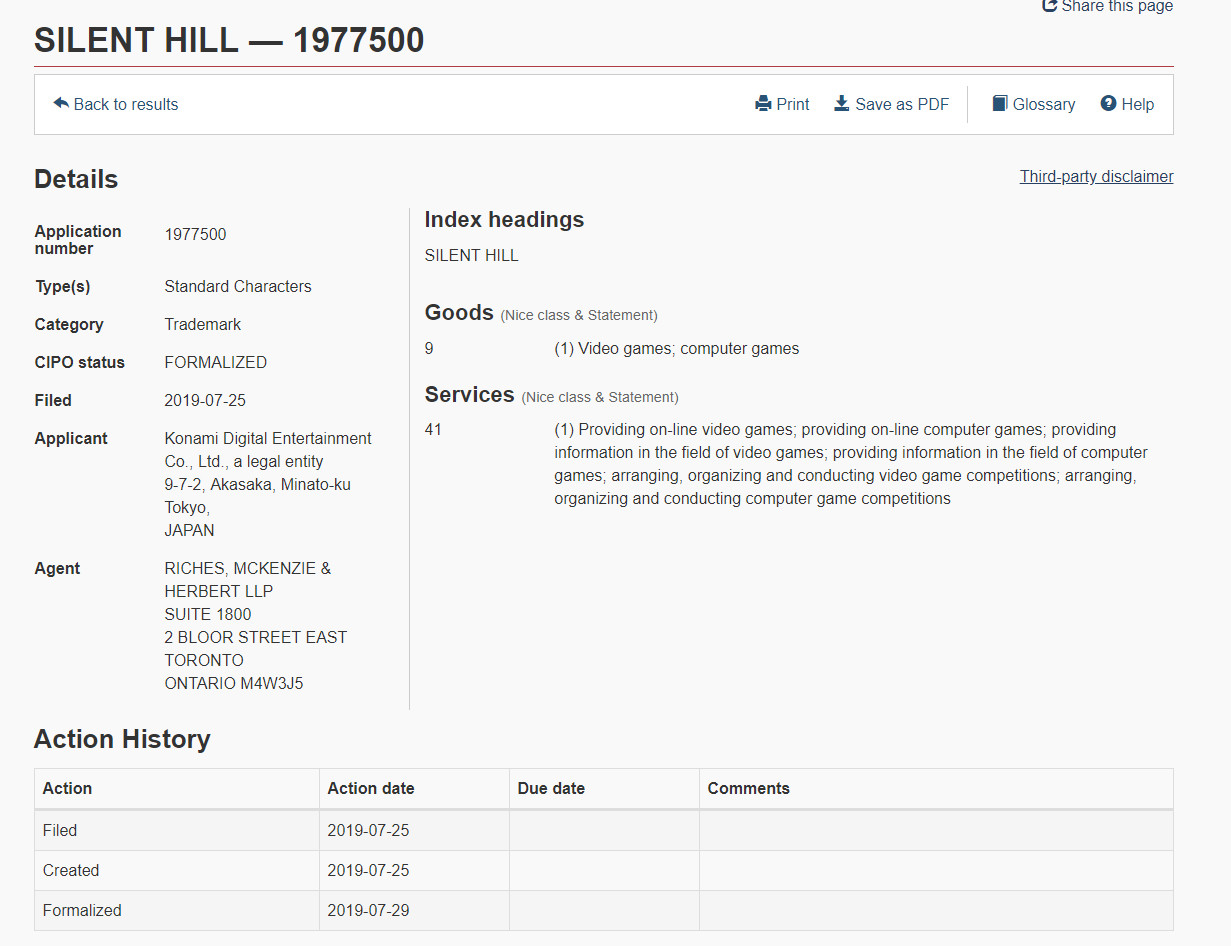Viewport: 1231px width, 946px height.
Task: Click the Action date column header
Action: pyautogui.click(x=370, y=788)
